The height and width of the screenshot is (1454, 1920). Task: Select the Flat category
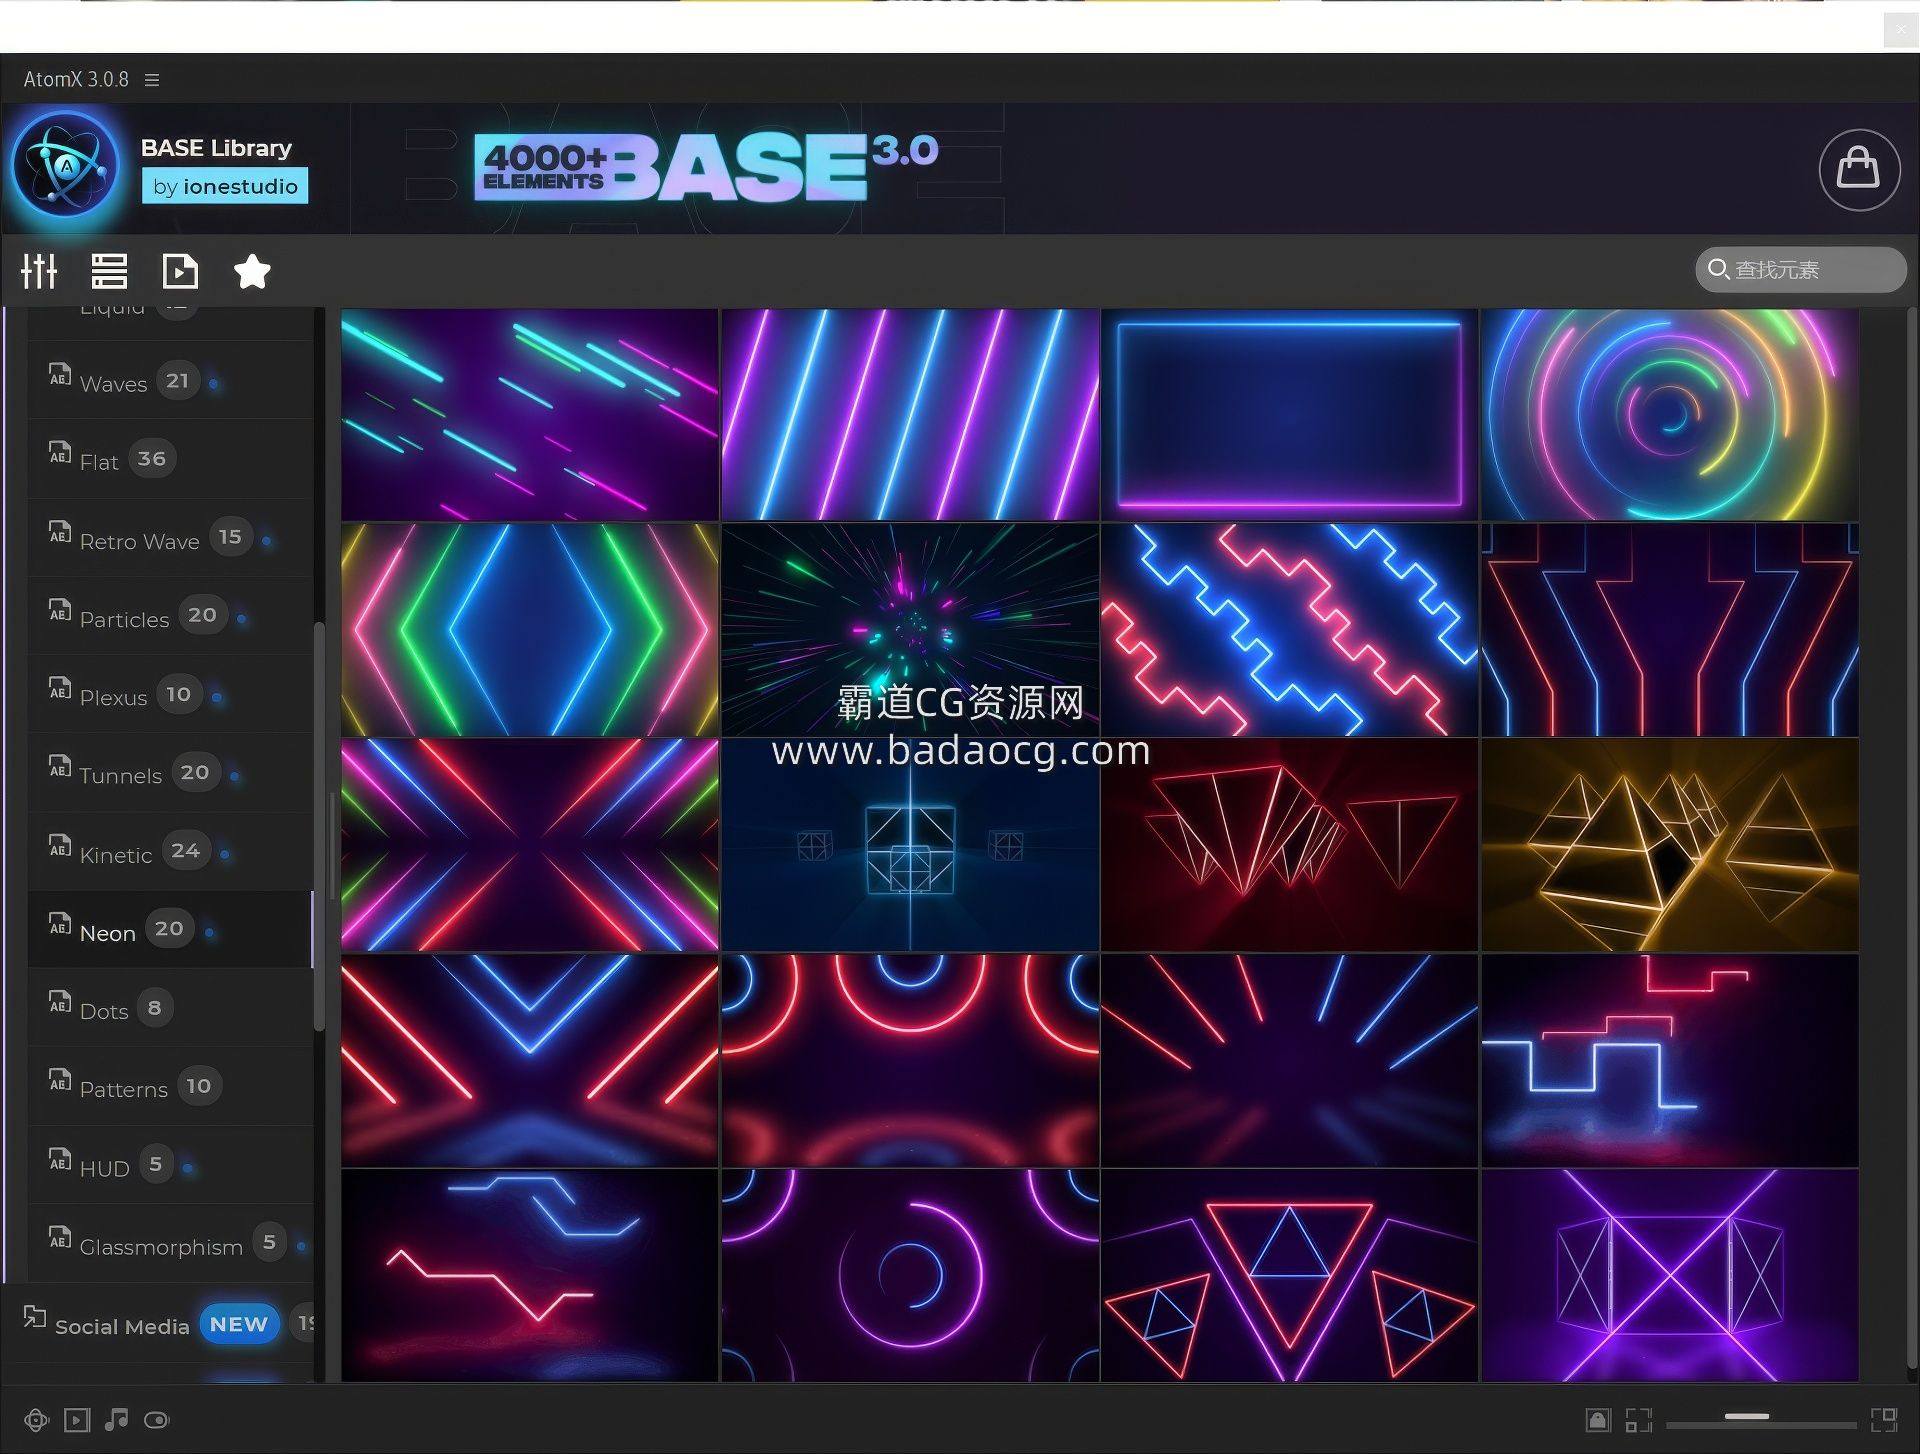tap(170, 459)
